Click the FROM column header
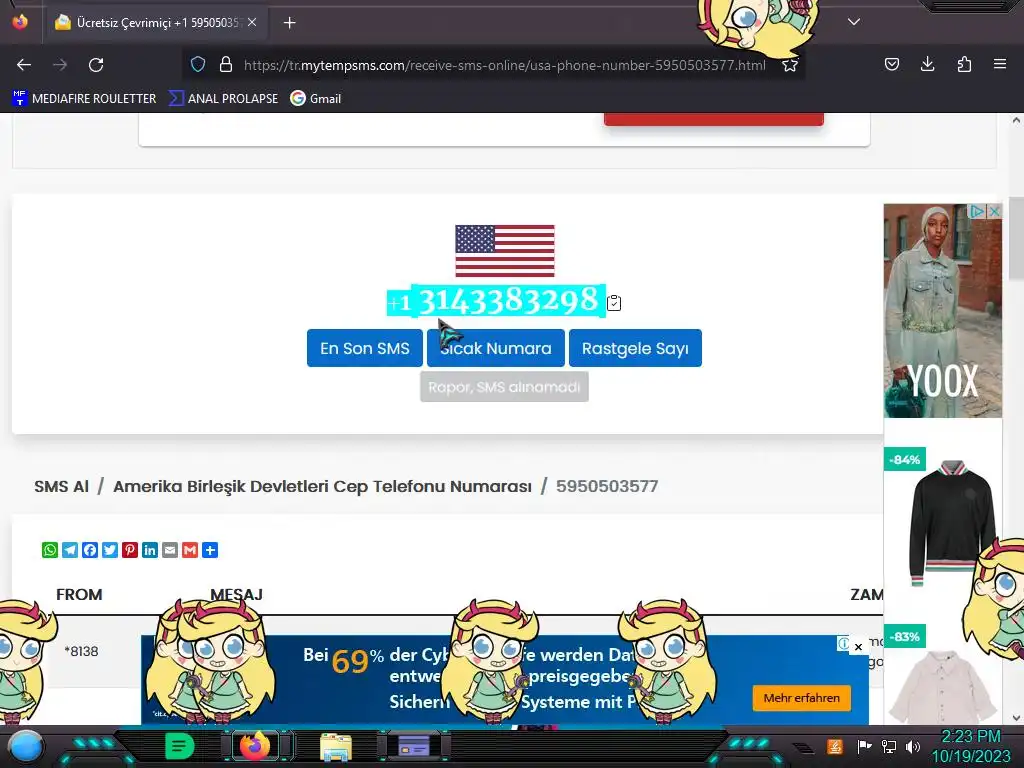Screen dimensions: 1024x768 coord(79,594)
